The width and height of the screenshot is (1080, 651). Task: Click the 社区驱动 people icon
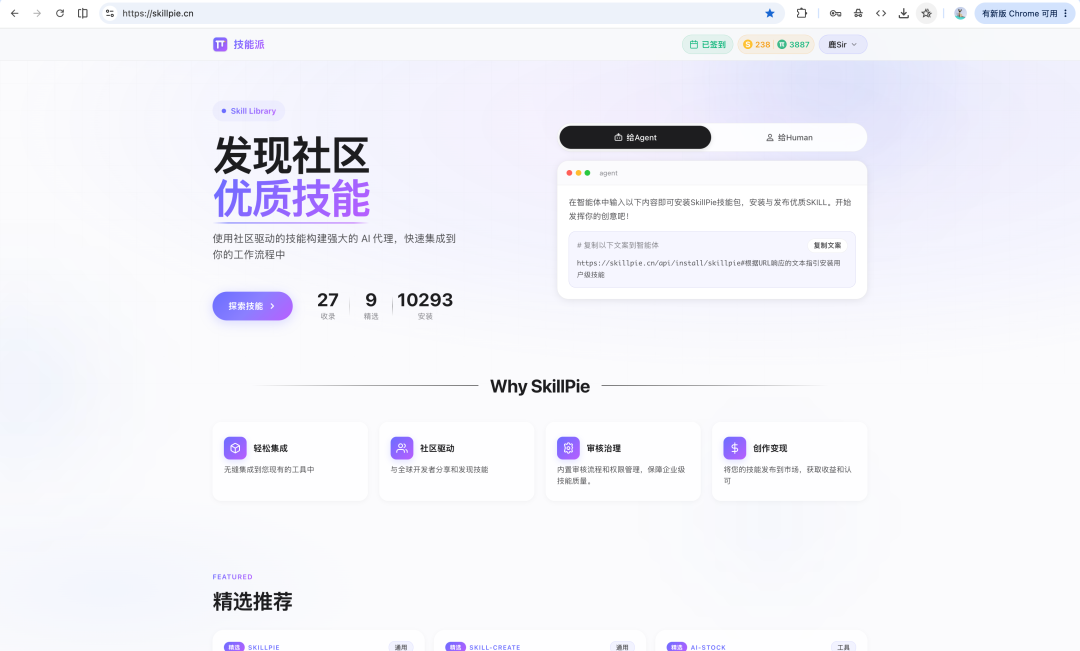coord(402,448)
